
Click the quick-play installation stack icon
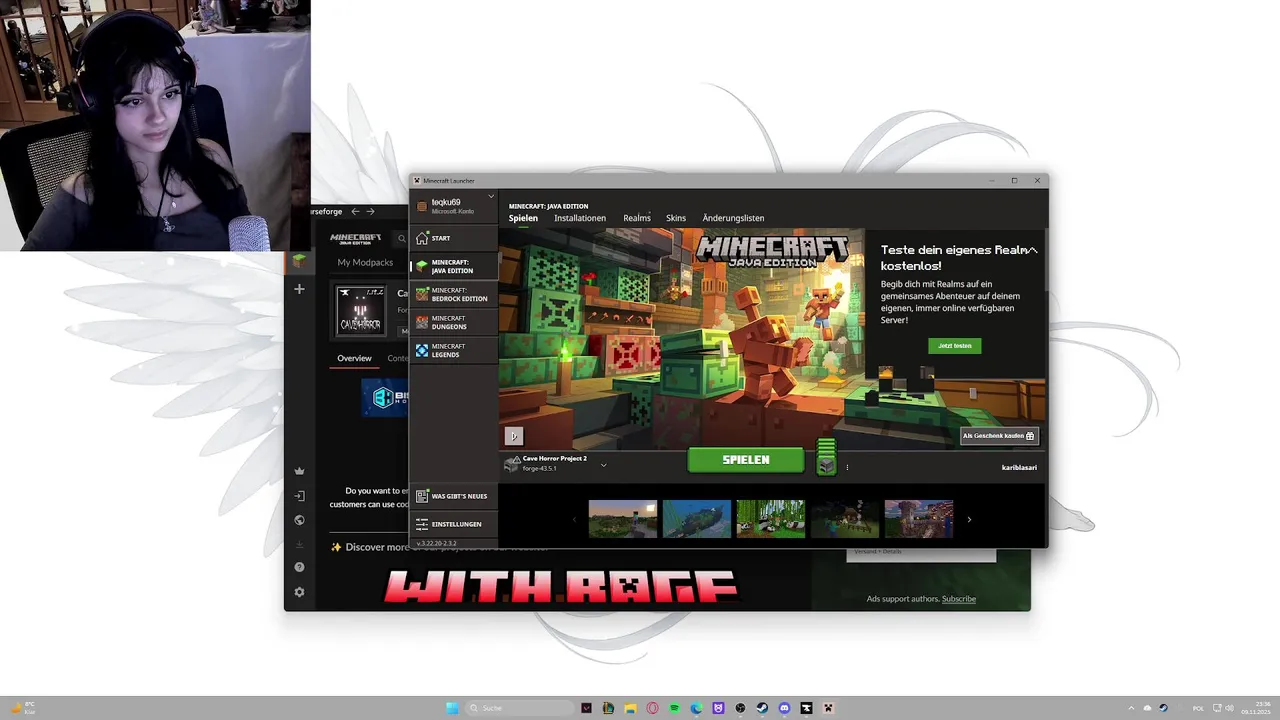826,457
